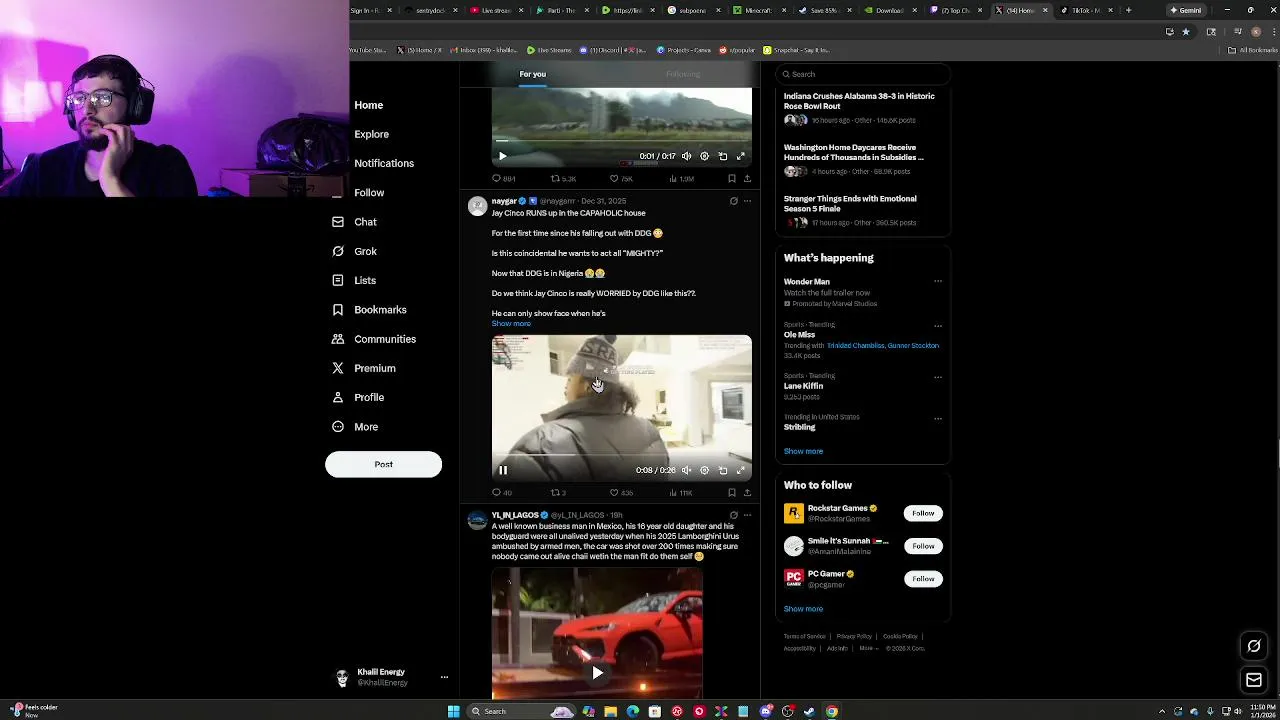Play the red Lamborghini video
Viewport: 1280px width, 720px height.
coord(597,673)
